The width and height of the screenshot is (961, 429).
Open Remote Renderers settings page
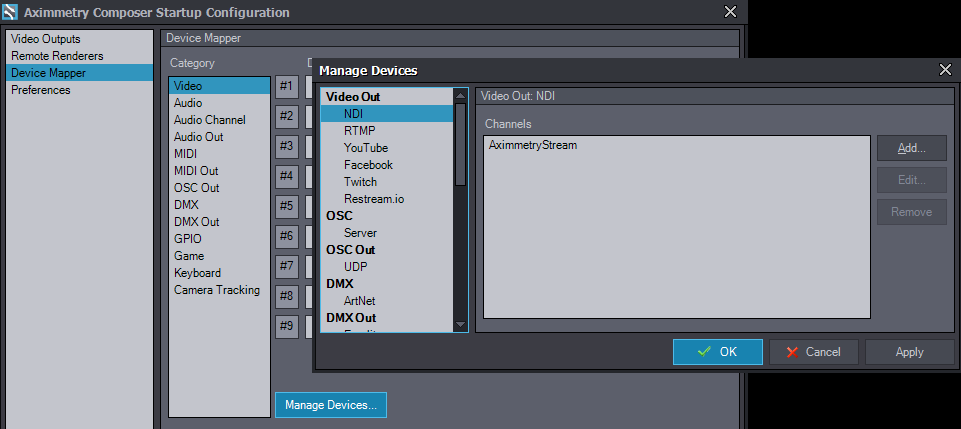coord(80,56)
